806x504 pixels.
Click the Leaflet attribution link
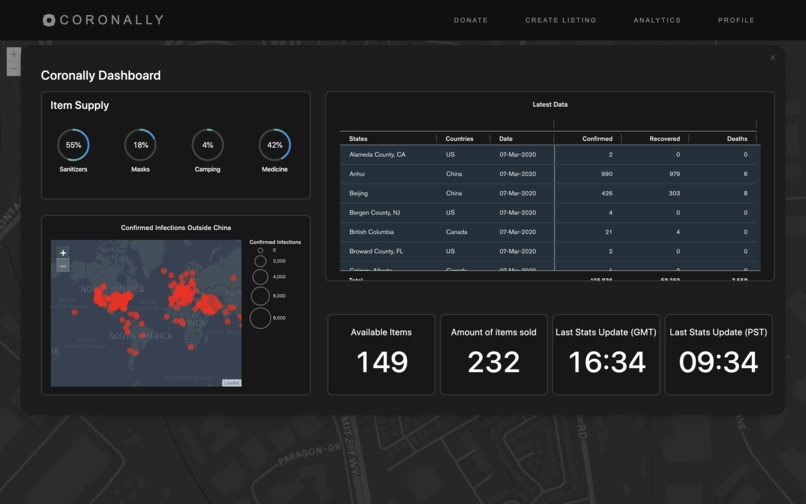231,383
